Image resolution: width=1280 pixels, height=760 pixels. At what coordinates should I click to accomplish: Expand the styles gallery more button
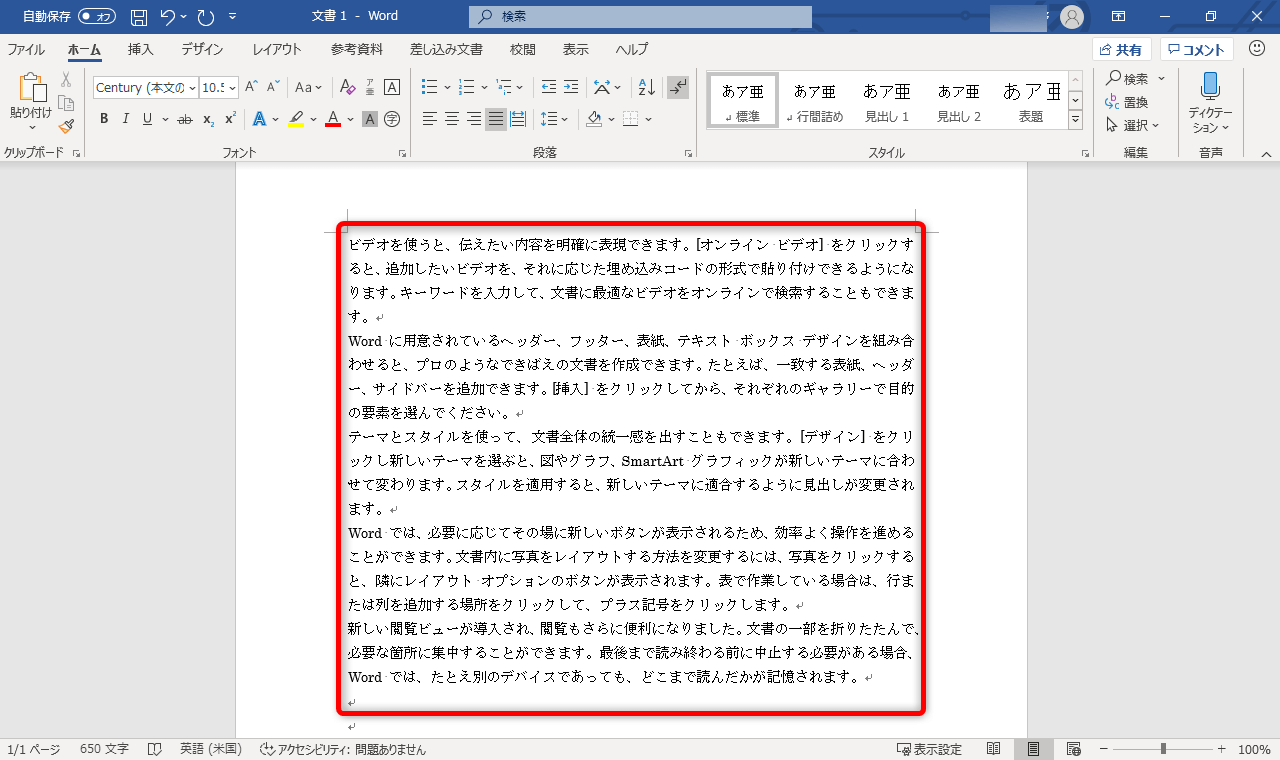coord(1076,120)
